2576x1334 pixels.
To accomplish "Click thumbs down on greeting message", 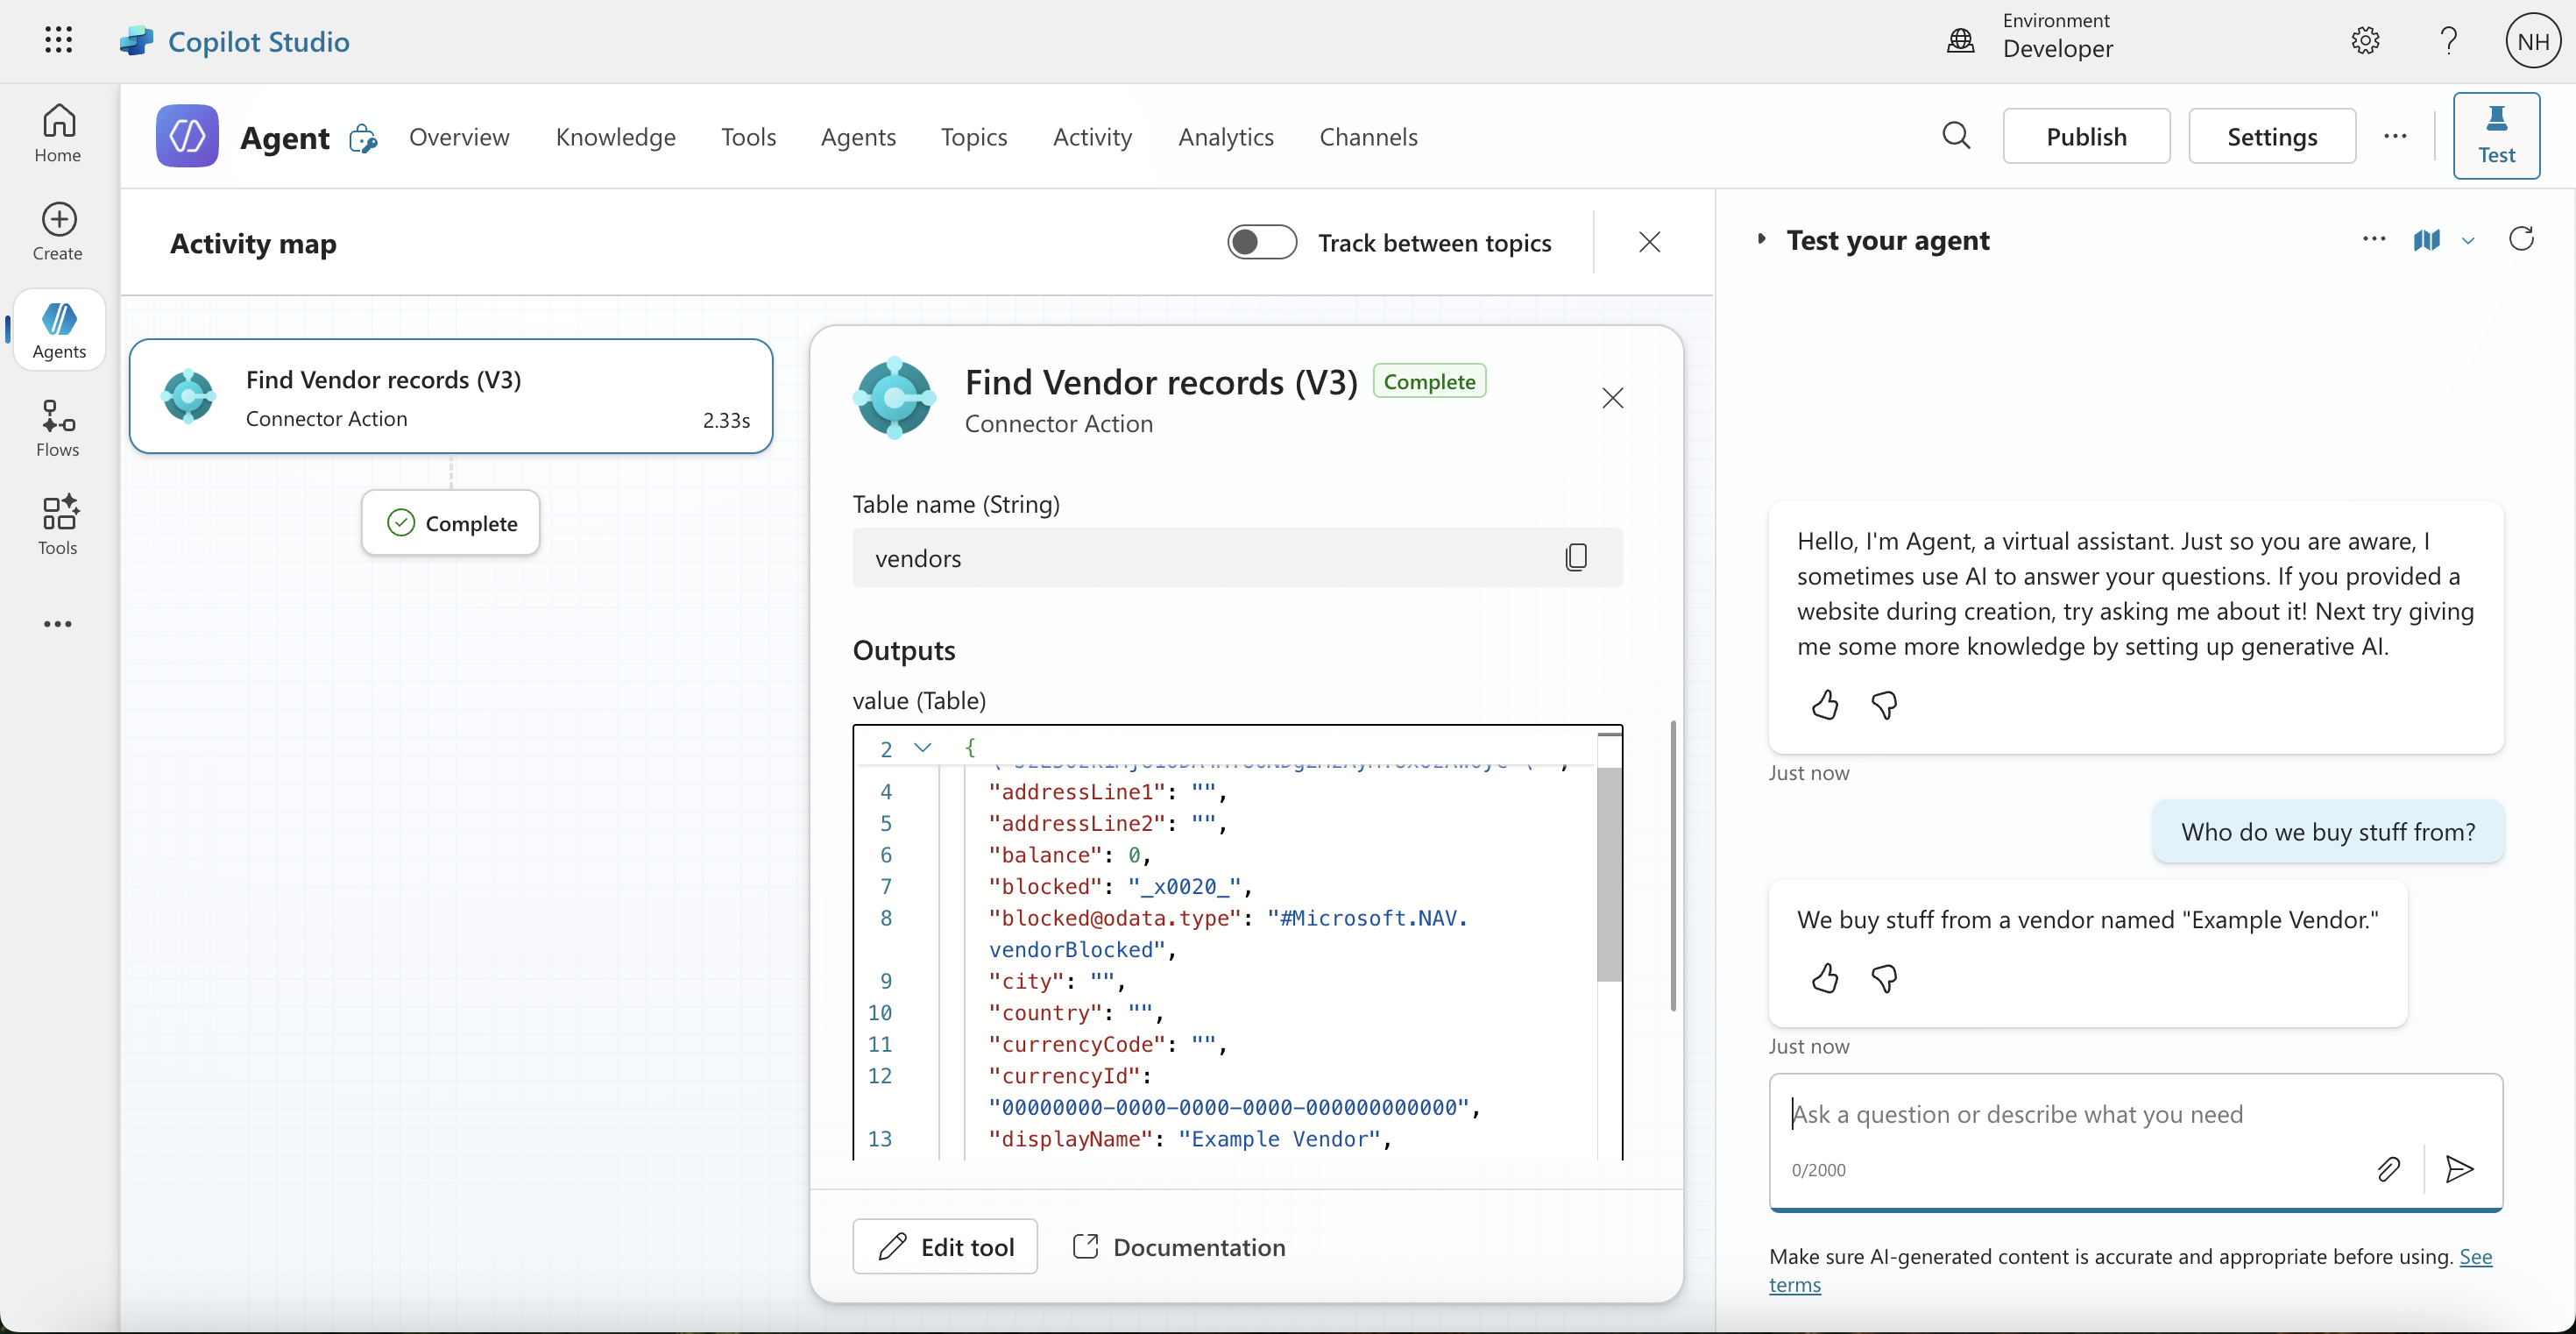I will (x=1884, y=705).
